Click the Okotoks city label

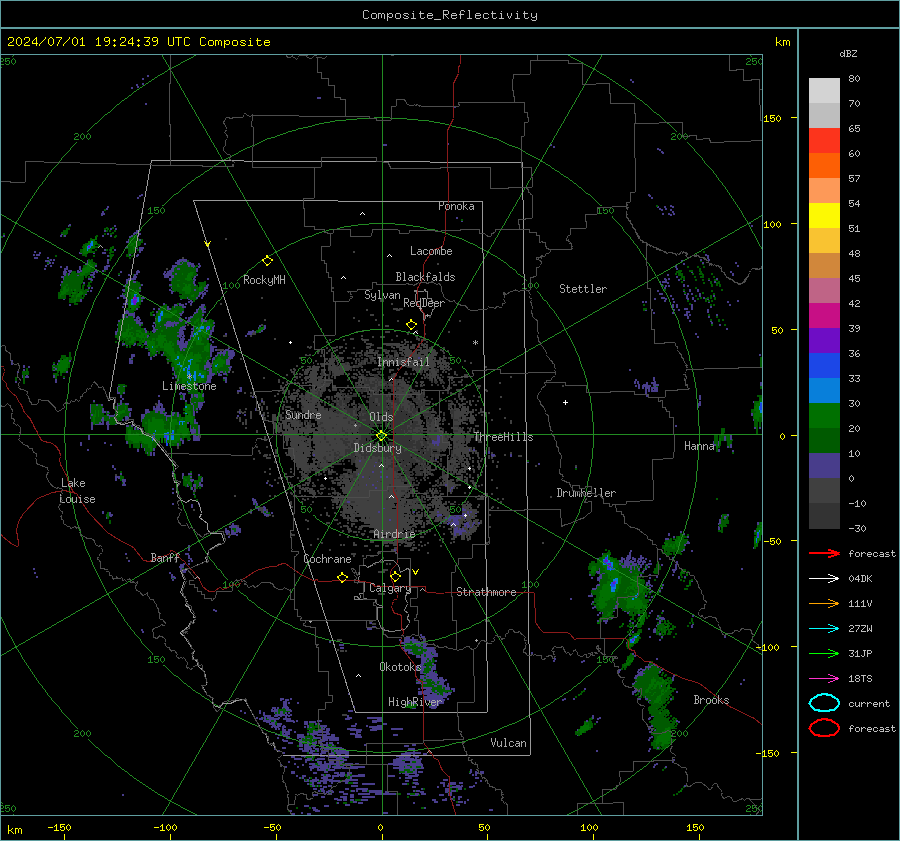[x=400, y=667]
